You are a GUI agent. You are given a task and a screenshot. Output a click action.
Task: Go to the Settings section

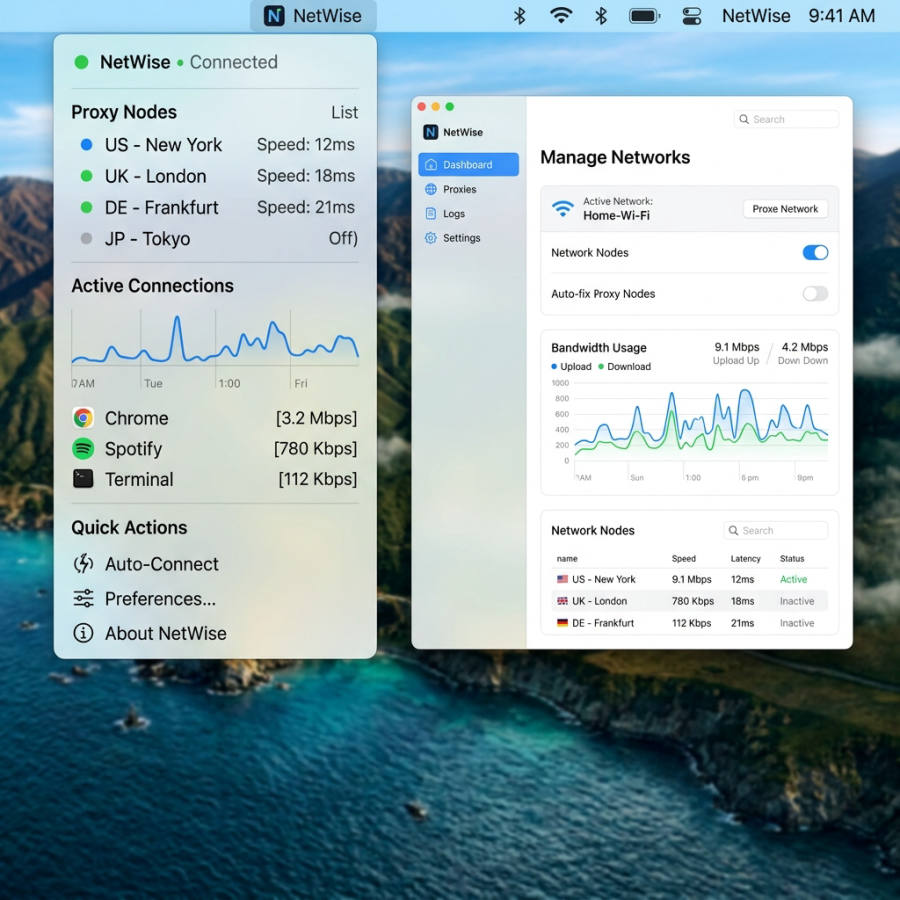pos(468,238)
